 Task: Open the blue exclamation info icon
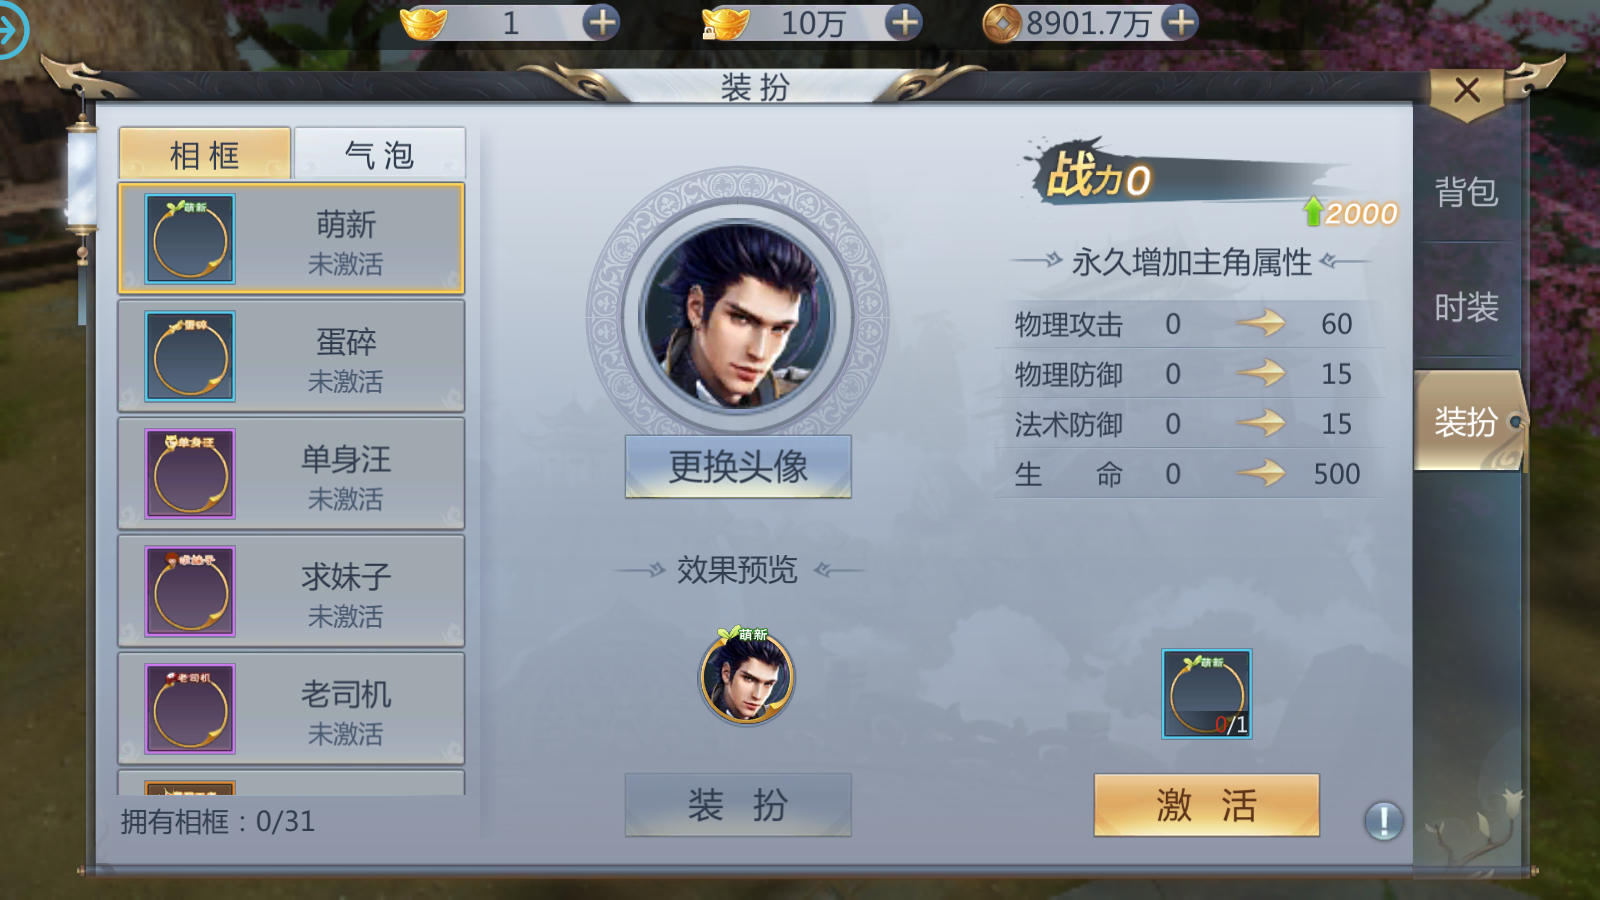pyautogui.click(x=1384, y=821)
